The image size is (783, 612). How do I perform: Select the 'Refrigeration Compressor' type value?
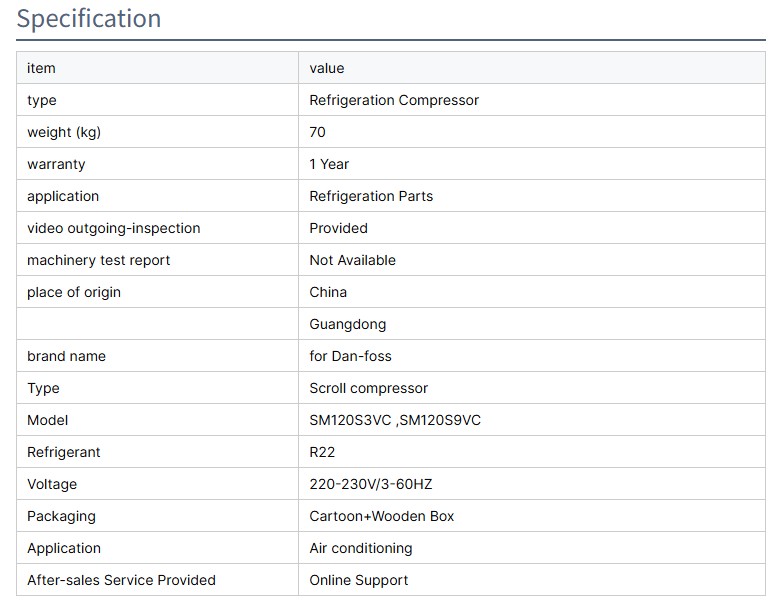point(394,100)
